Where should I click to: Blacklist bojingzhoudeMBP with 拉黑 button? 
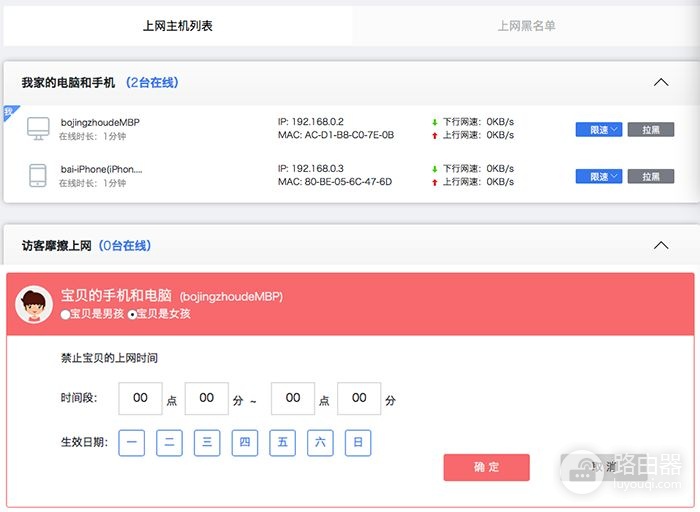[x=651, y=129]
